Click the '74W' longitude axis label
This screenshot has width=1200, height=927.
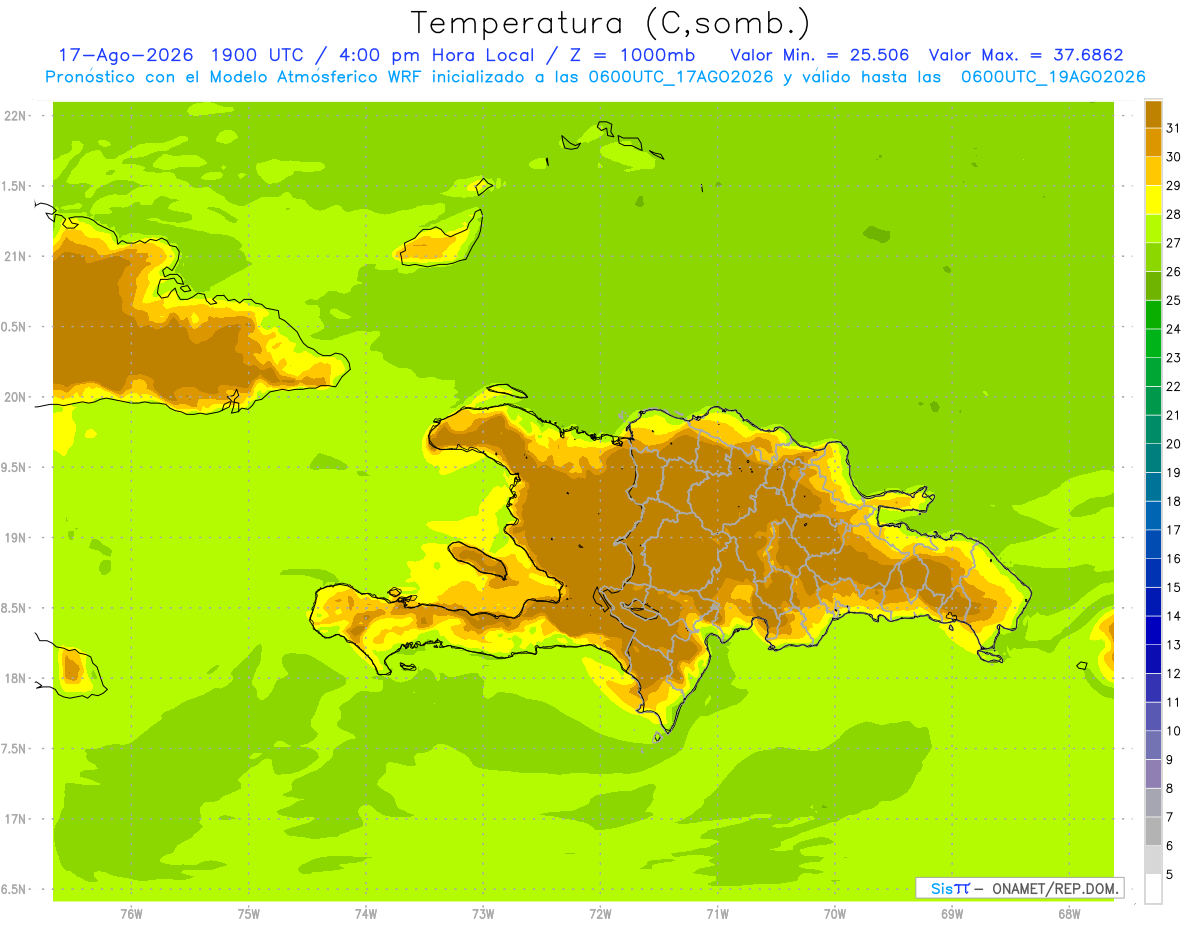tap(366, 914)
